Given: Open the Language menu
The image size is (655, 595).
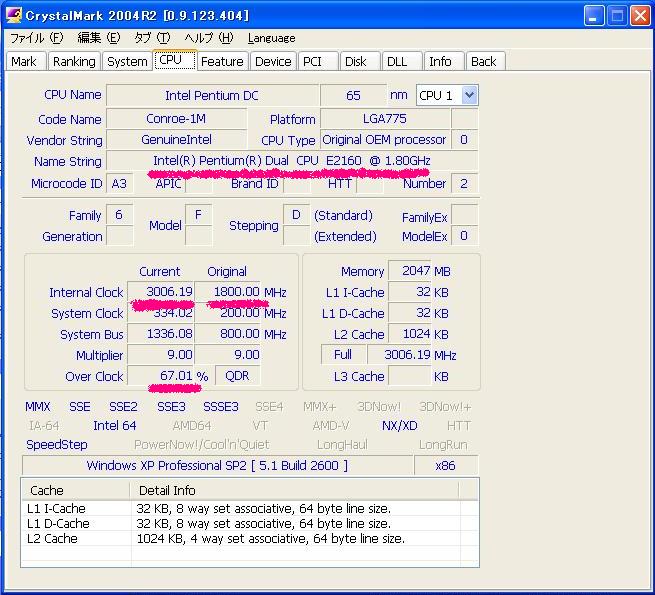Looking at the screenshot, I should 272,38.
